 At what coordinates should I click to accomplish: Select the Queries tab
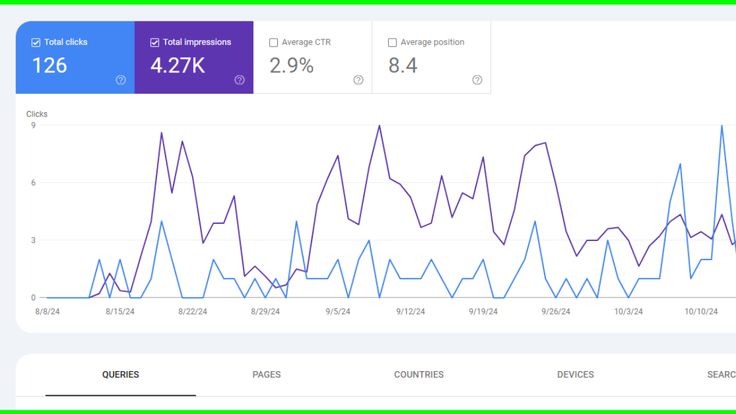coord(120,375)
